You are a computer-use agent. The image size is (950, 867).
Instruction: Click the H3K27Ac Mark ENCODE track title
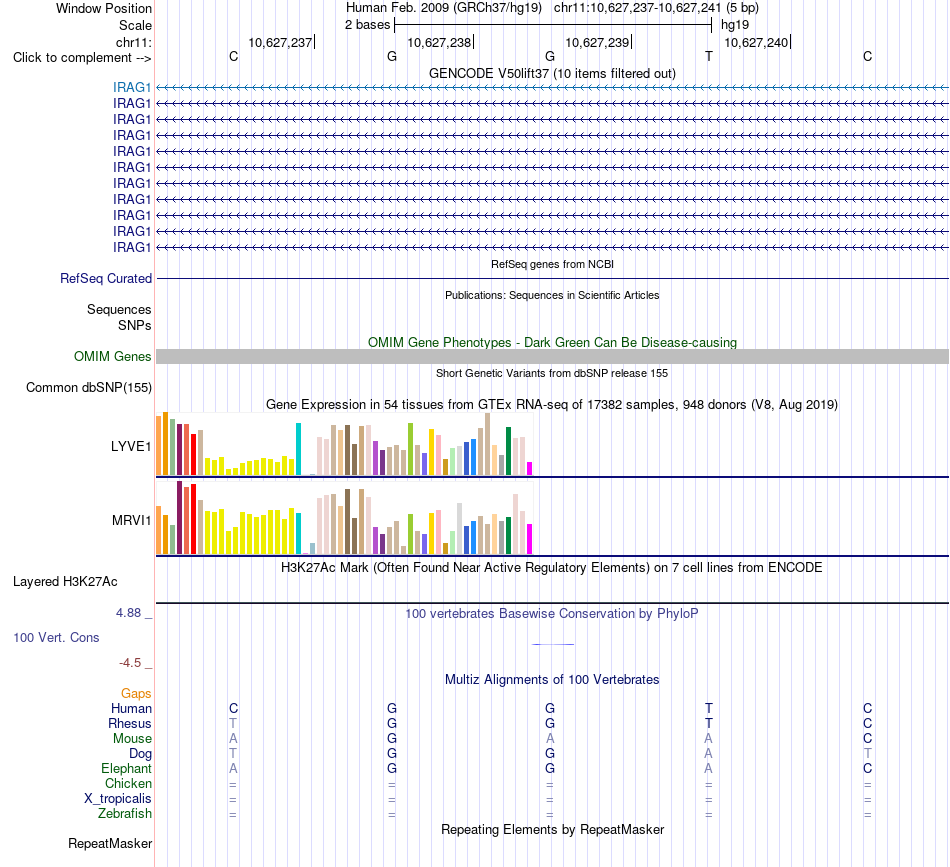(x=552, y=568)
